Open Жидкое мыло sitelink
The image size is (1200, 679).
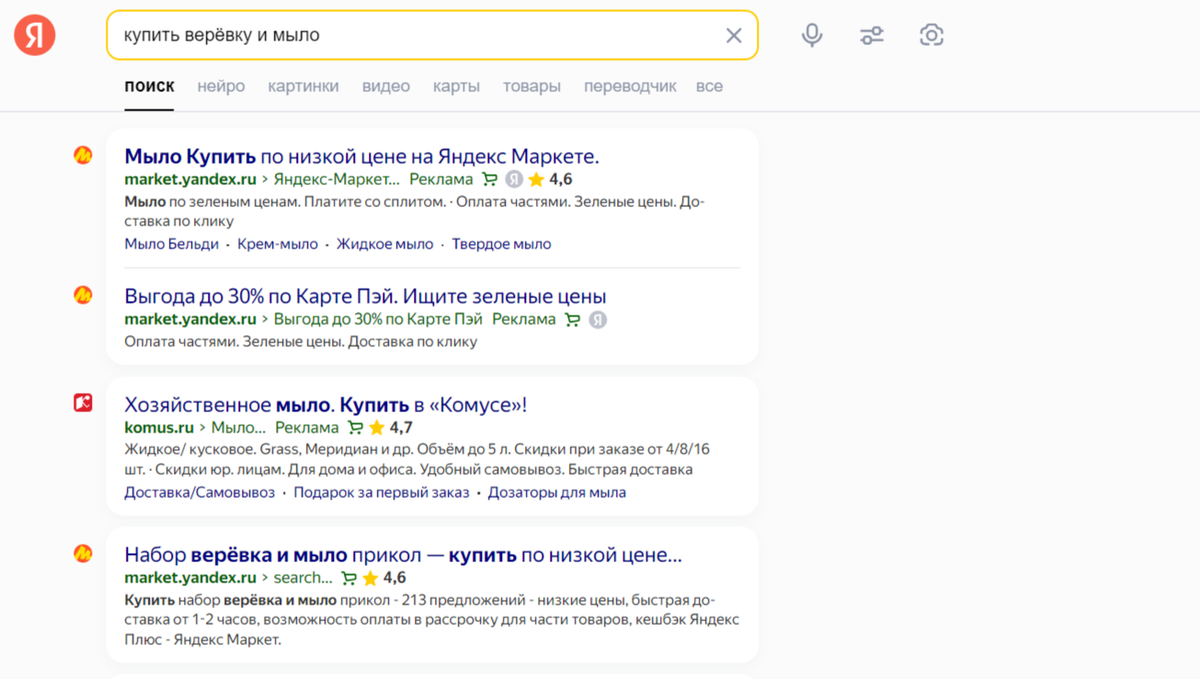[x=385, y=244]
